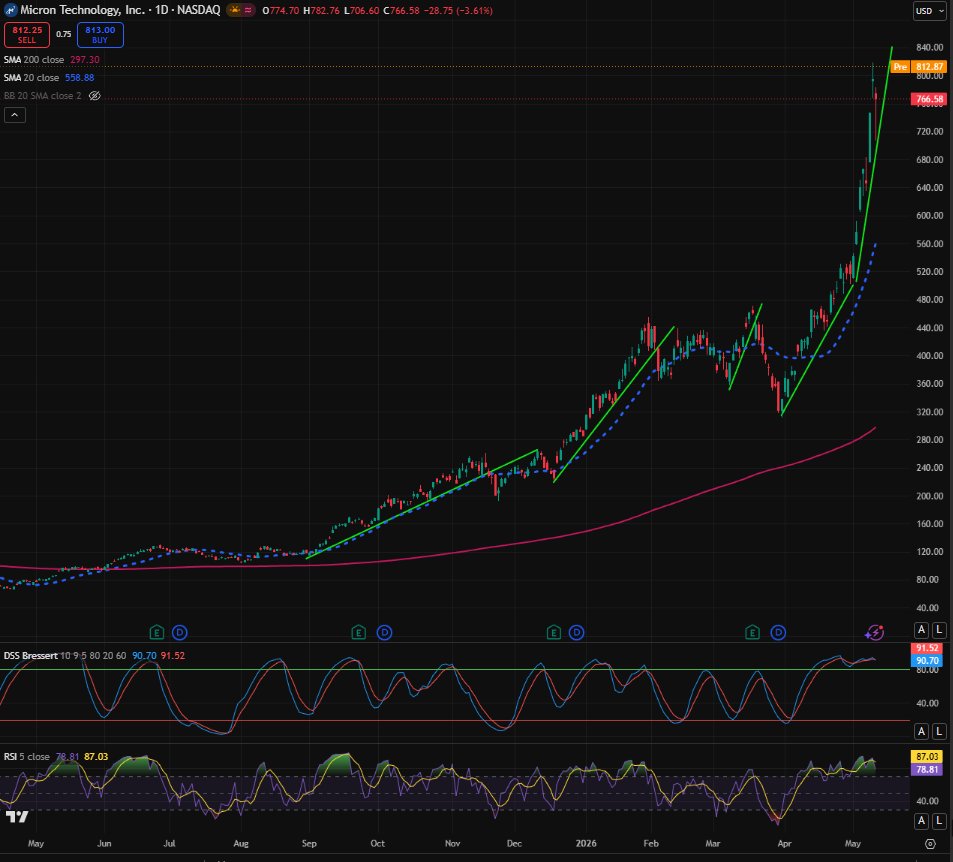Open the March earnings E marker
The image size is (953, 862).
[x=752, y=633]
